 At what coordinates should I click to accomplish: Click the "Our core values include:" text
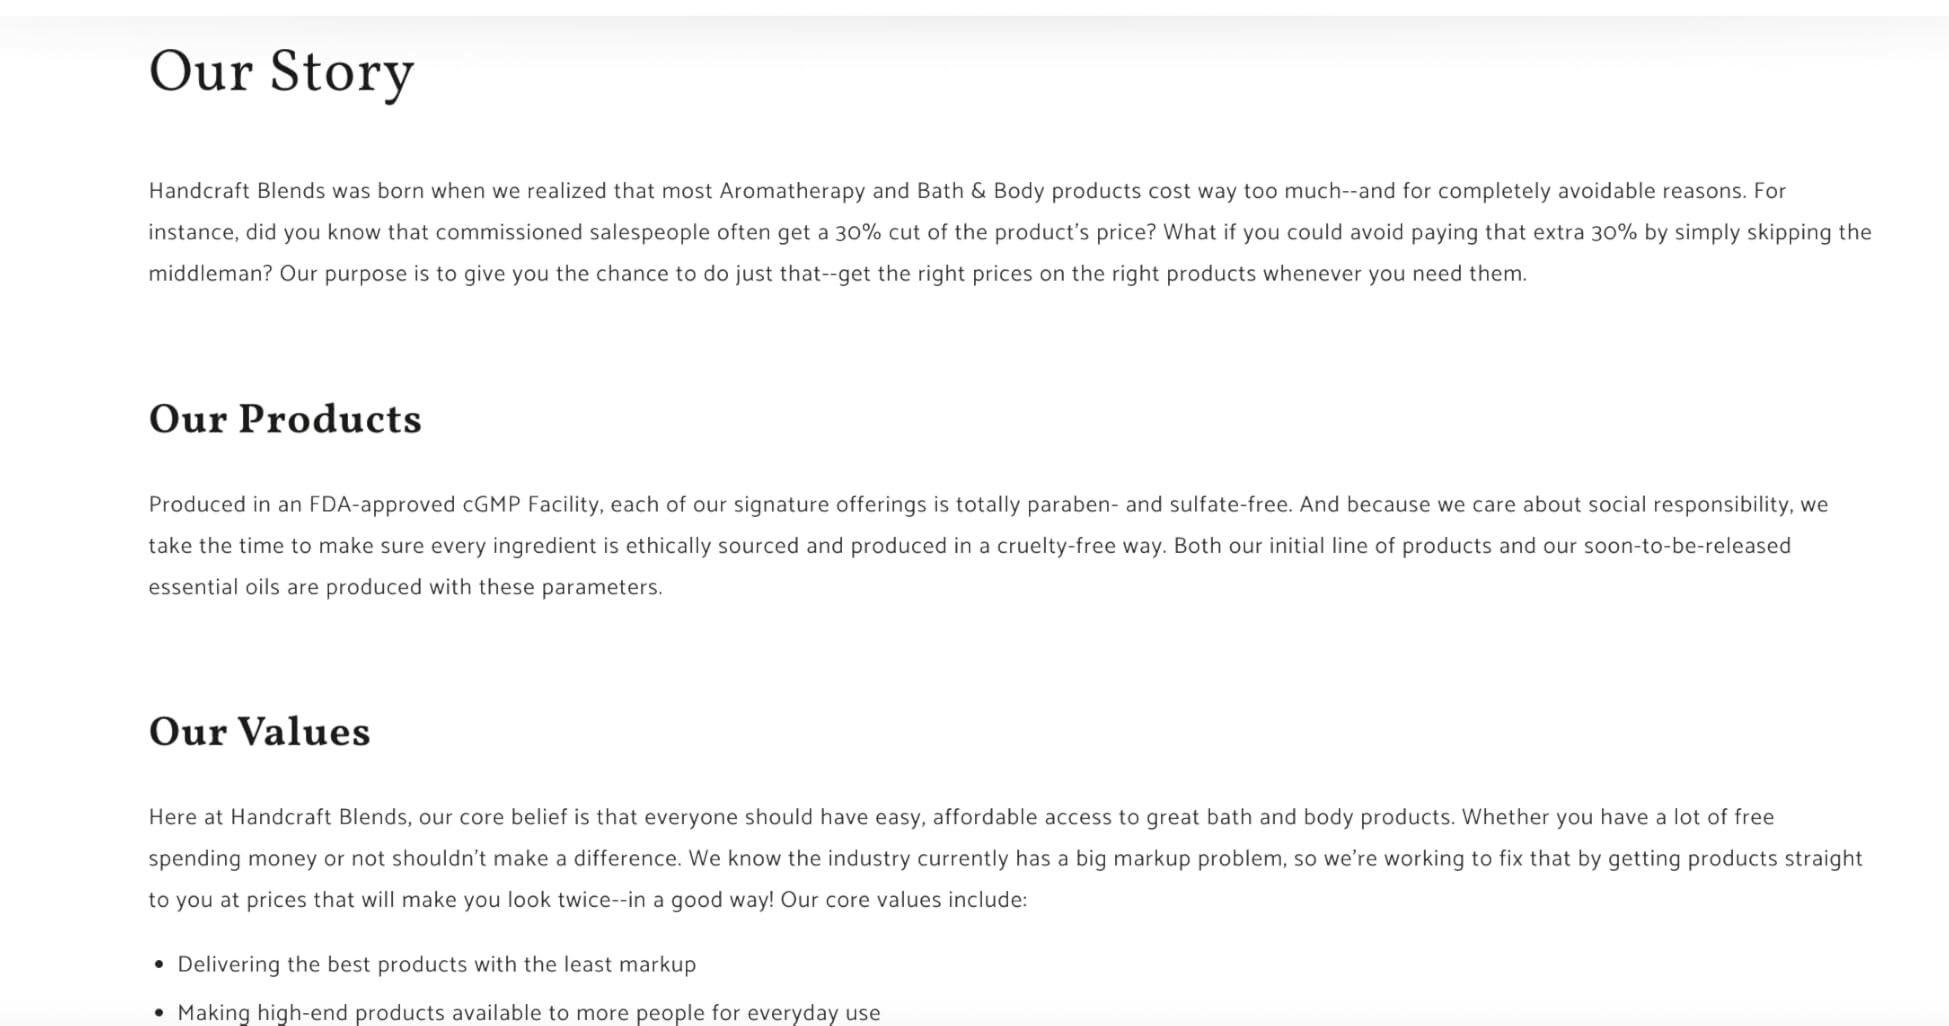click(903, 900)
